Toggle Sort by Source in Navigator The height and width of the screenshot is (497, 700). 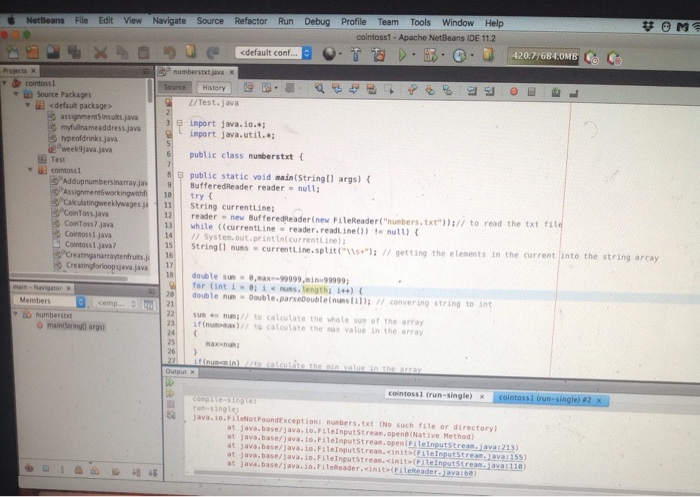(x=153, y=472)
